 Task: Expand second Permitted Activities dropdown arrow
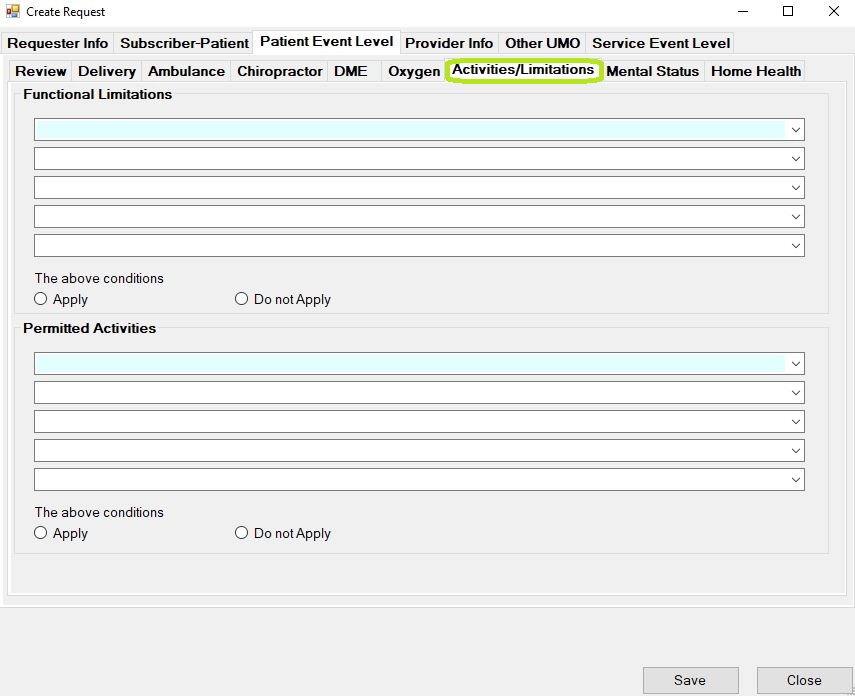(x=796, y=393)
